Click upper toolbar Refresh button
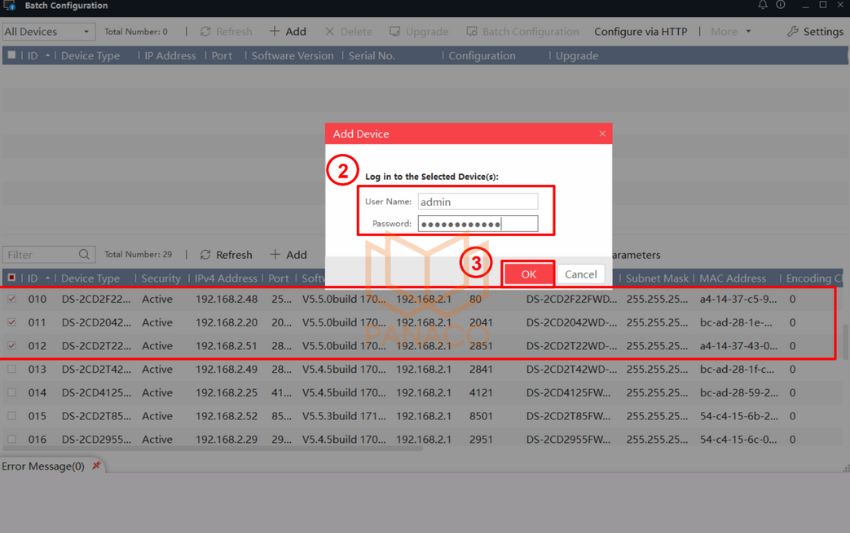Viewport: 850px width, 533px height. [226, 31]
